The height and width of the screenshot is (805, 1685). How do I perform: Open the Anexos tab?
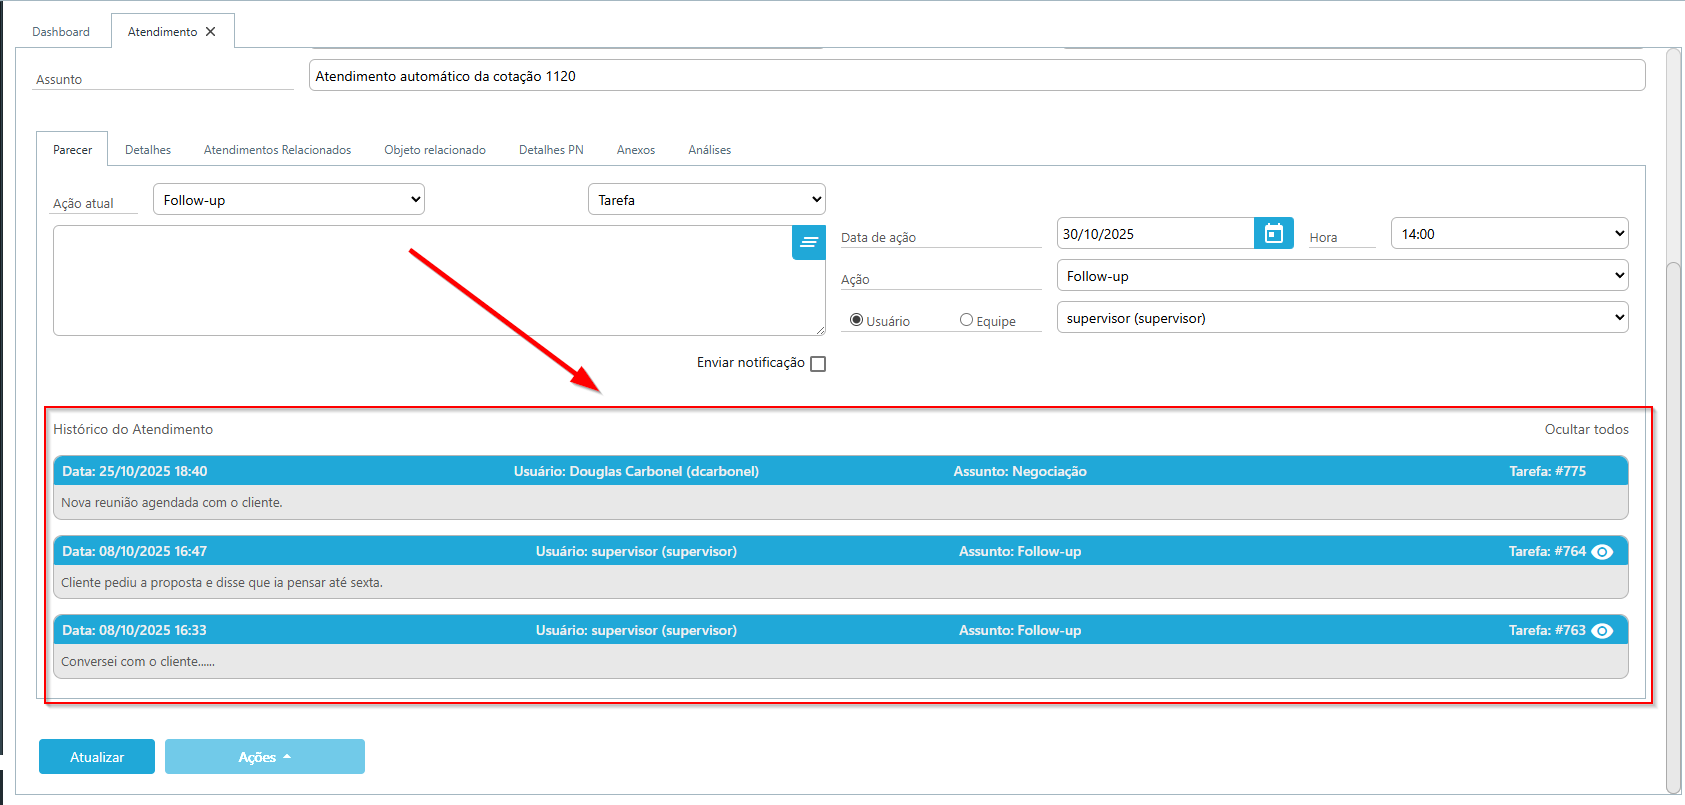point(635,150)
